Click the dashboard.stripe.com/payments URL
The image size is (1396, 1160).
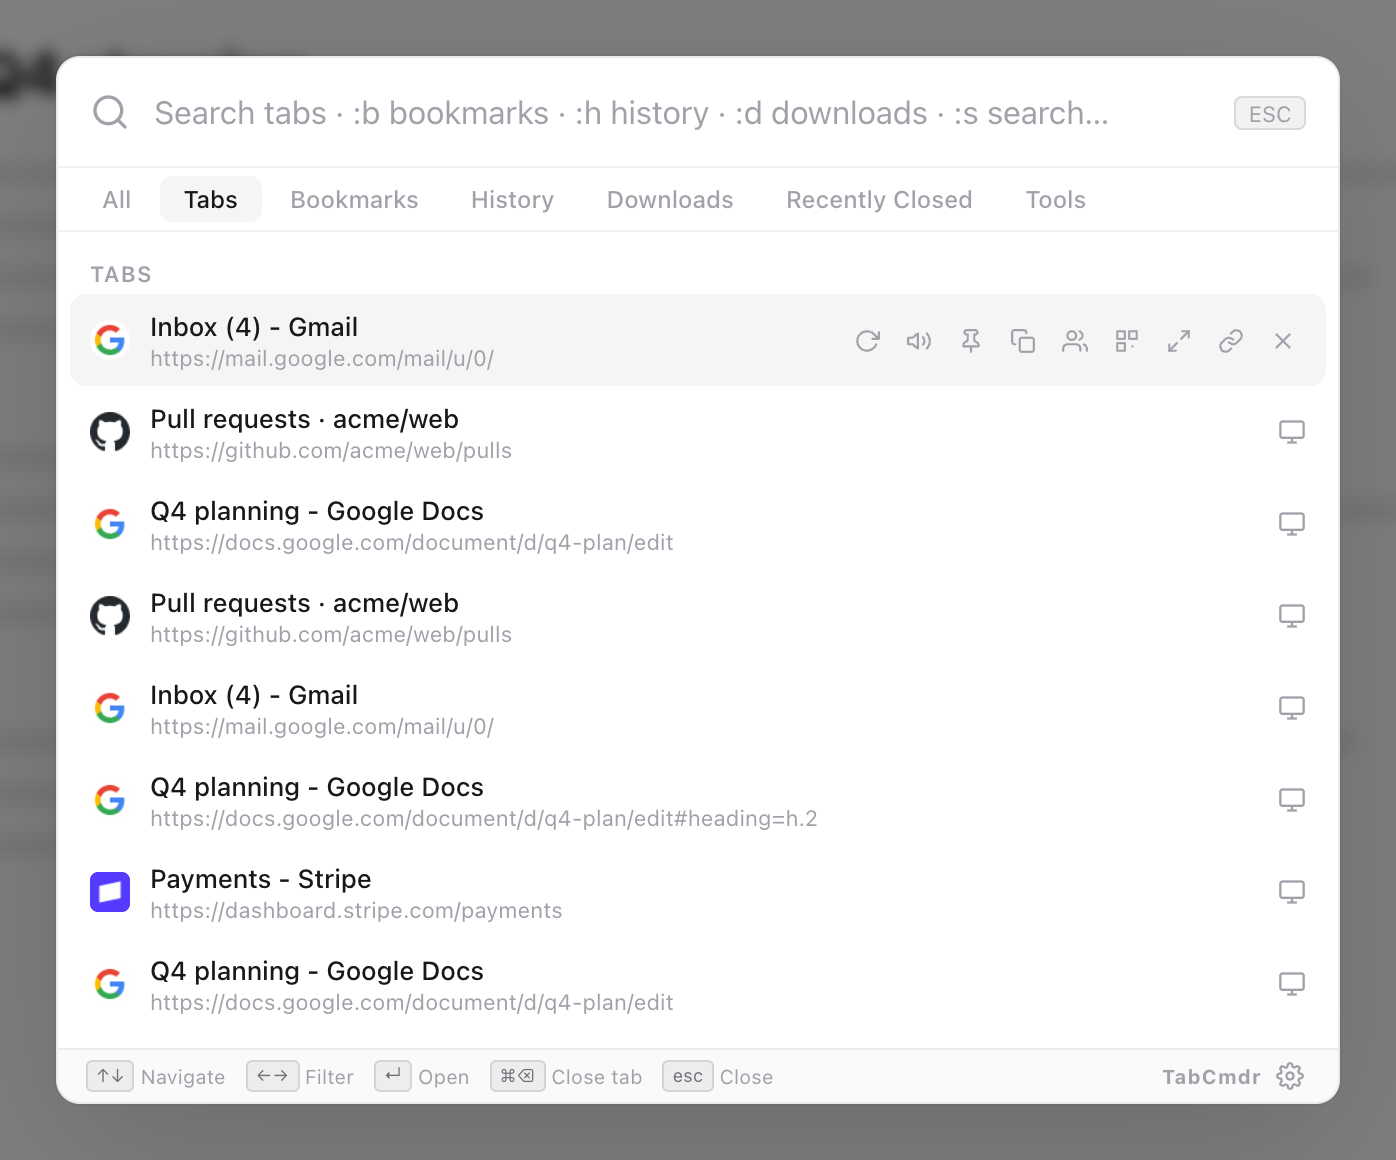(x=356, y=911)
